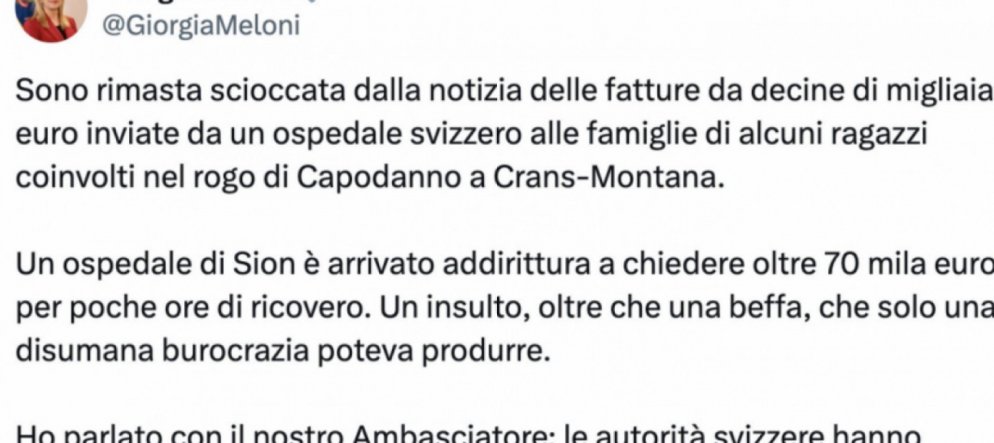Open Giorgia Meloni's profile avatar picture
This screenshot has width=994, height=443.
tap(51, 18)
